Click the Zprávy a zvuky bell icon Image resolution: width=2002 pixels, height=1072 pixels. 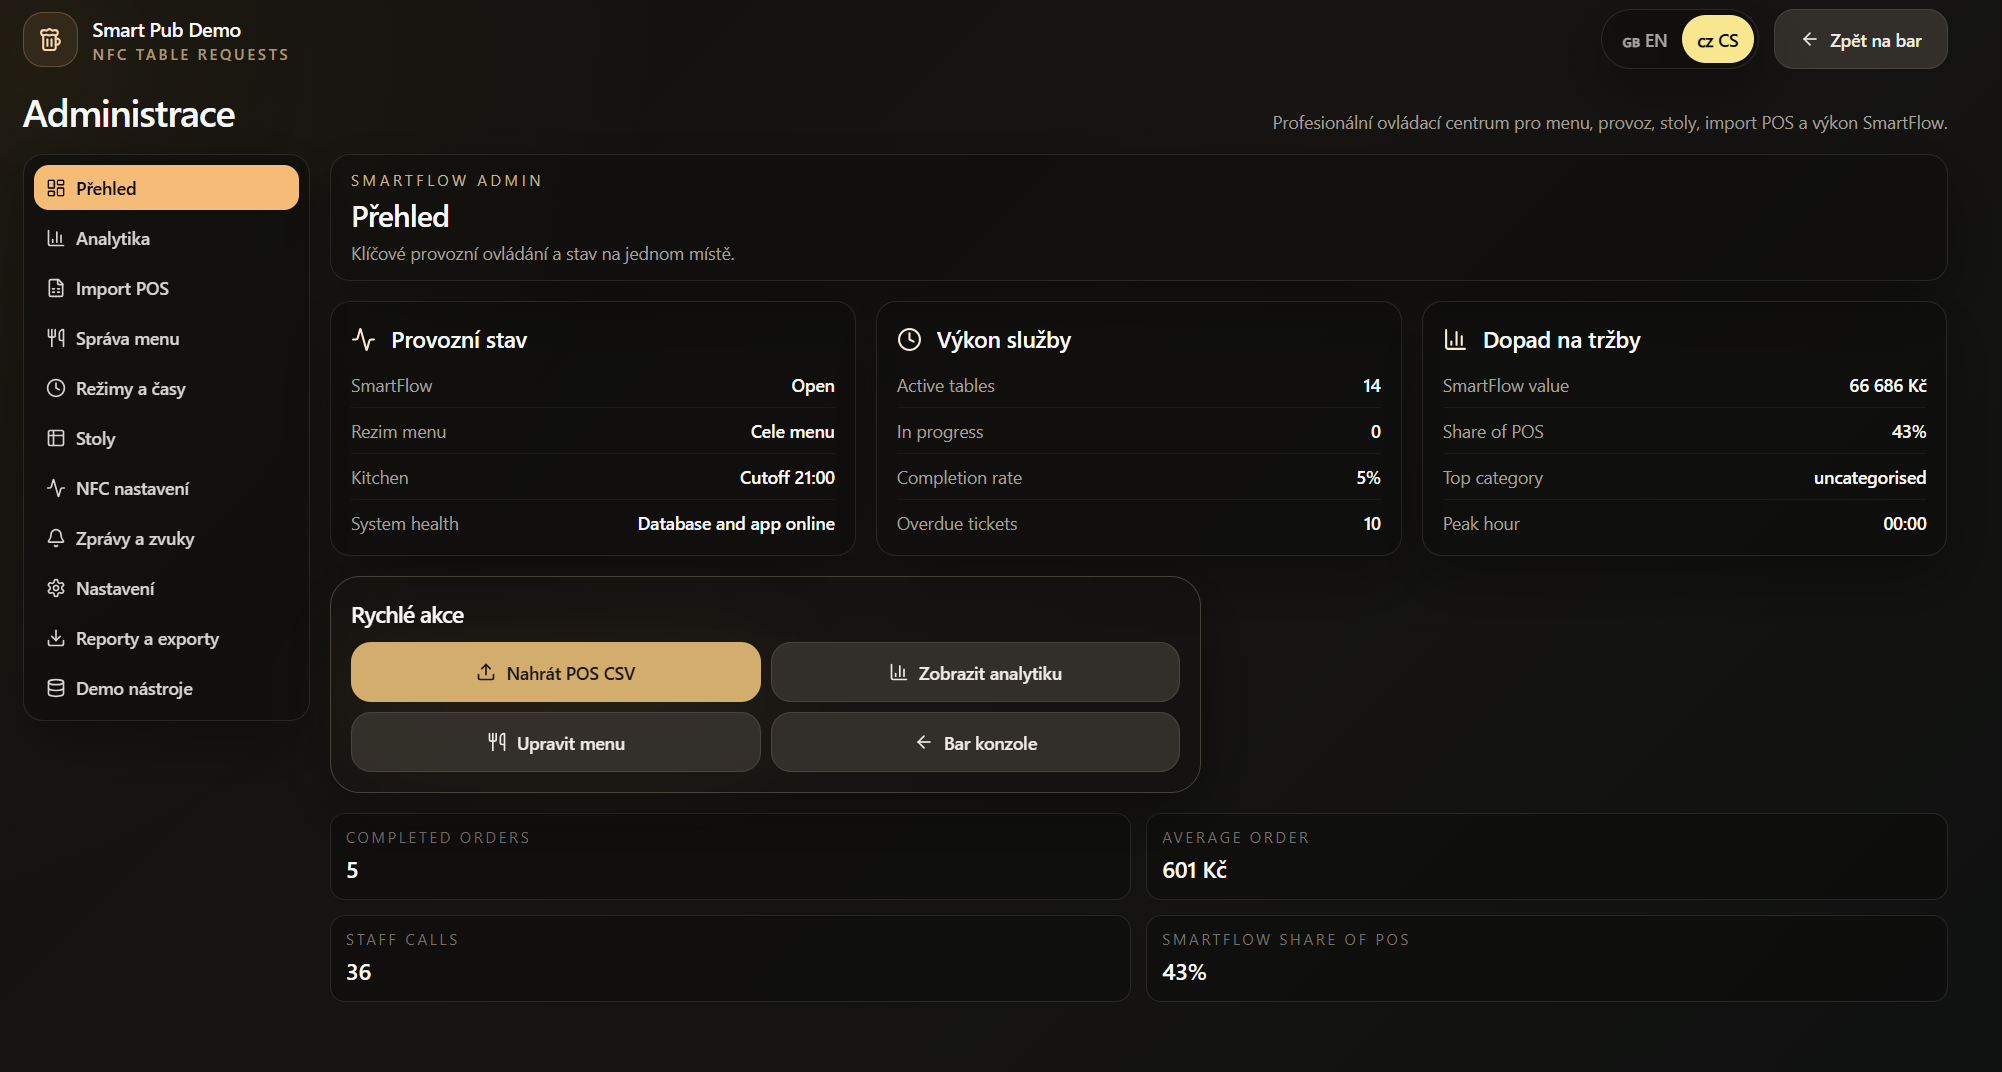pyautogui.click(x=56, y=538)
